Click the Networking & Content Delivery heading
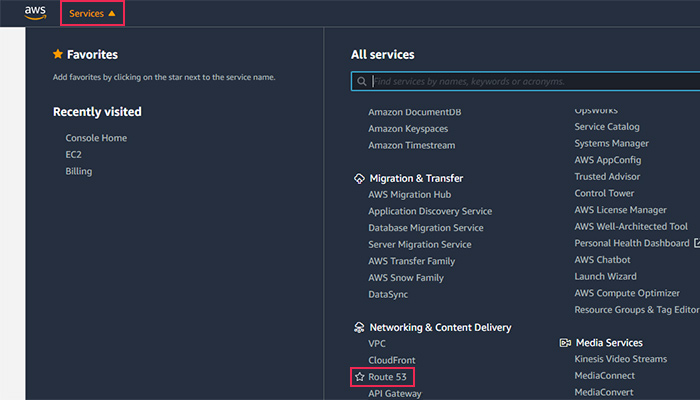The image size is (700, 400). click(x=441, y=328)
